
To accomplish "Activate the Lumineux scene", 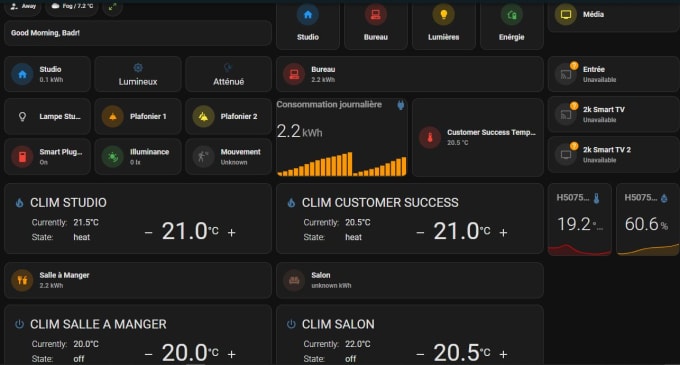I will click(x=138, y=74).
